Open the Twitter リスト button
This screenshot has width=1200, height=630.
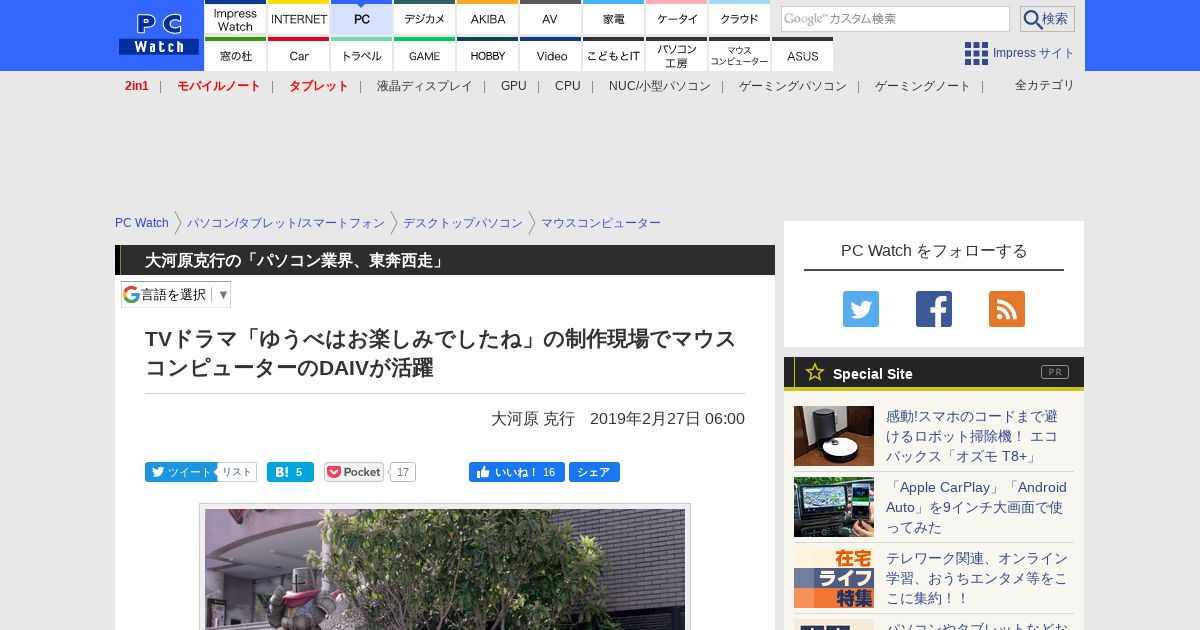pyautogui.click(x=237, y=472)
